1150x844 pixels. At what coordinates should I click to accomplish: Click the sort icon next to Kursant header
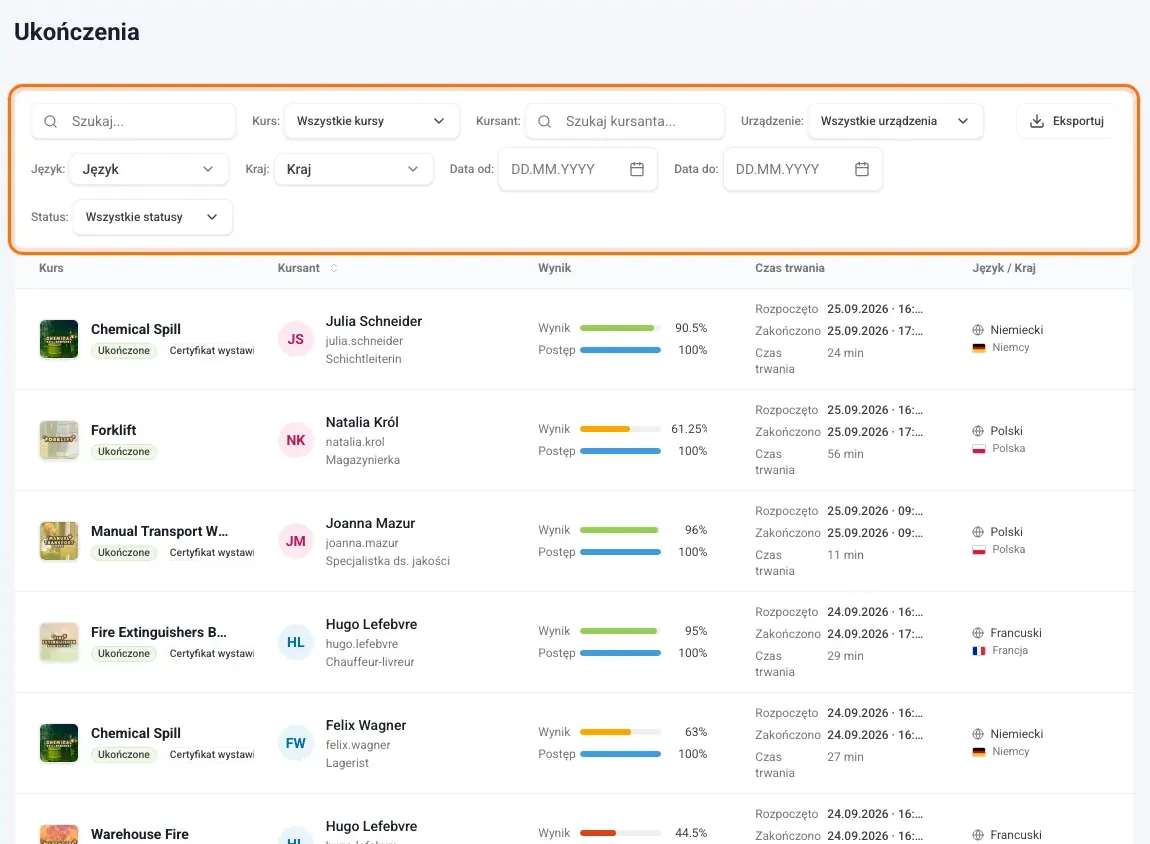334,268
